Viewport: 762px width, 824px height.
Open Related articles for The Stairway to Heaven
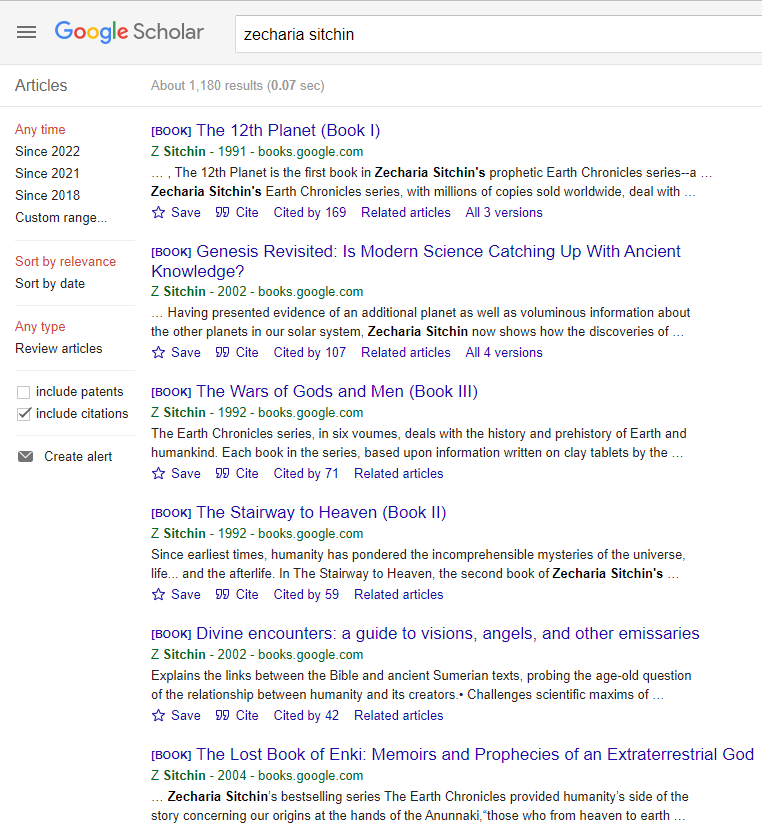click(x=399, y=594)
